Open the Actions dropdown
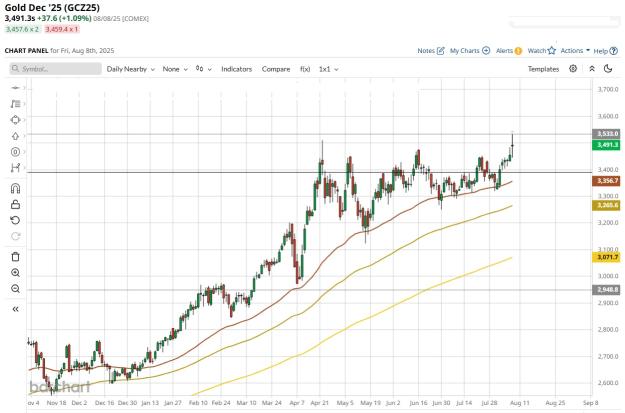Screen dimensions: 625x413 pyautogui.click(x=575, y=51)
